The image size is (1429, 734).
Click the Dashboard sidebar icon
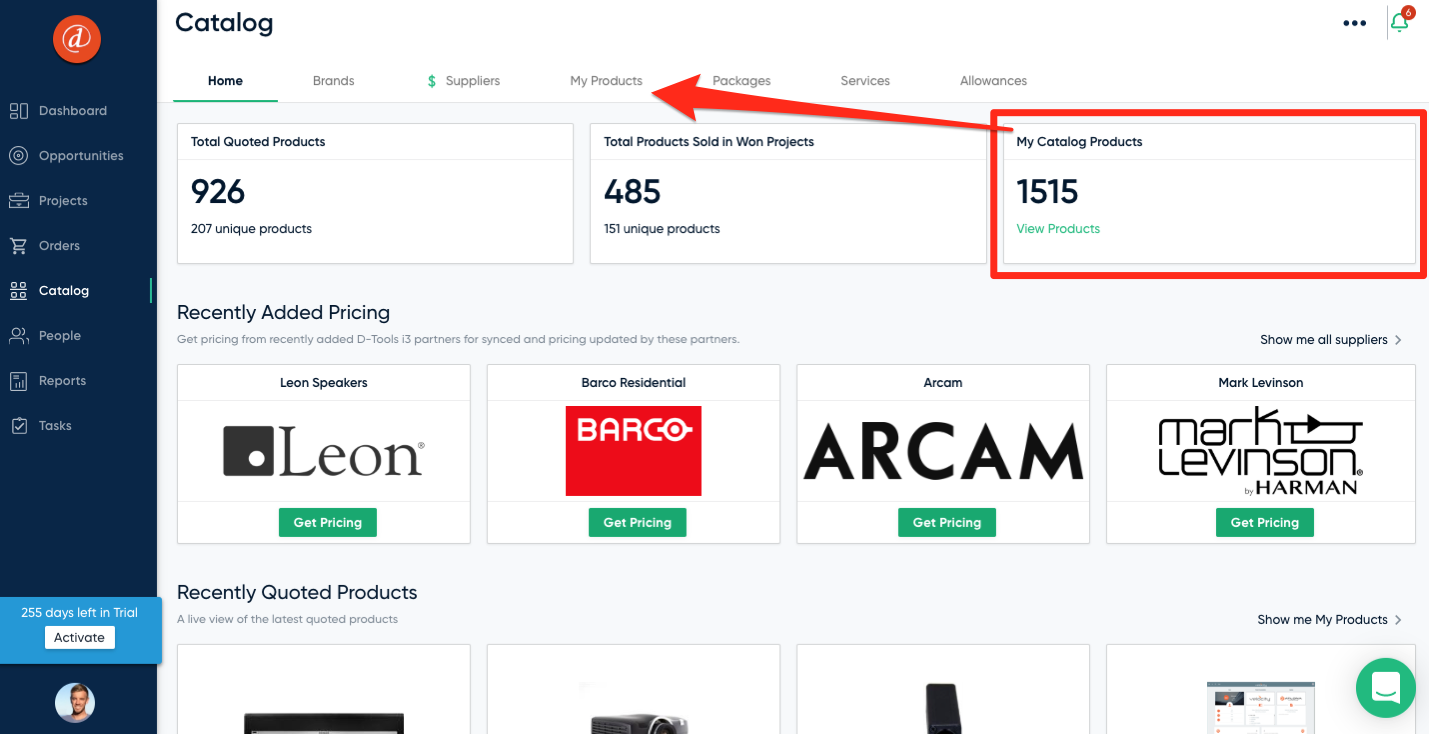pos(18,111)
